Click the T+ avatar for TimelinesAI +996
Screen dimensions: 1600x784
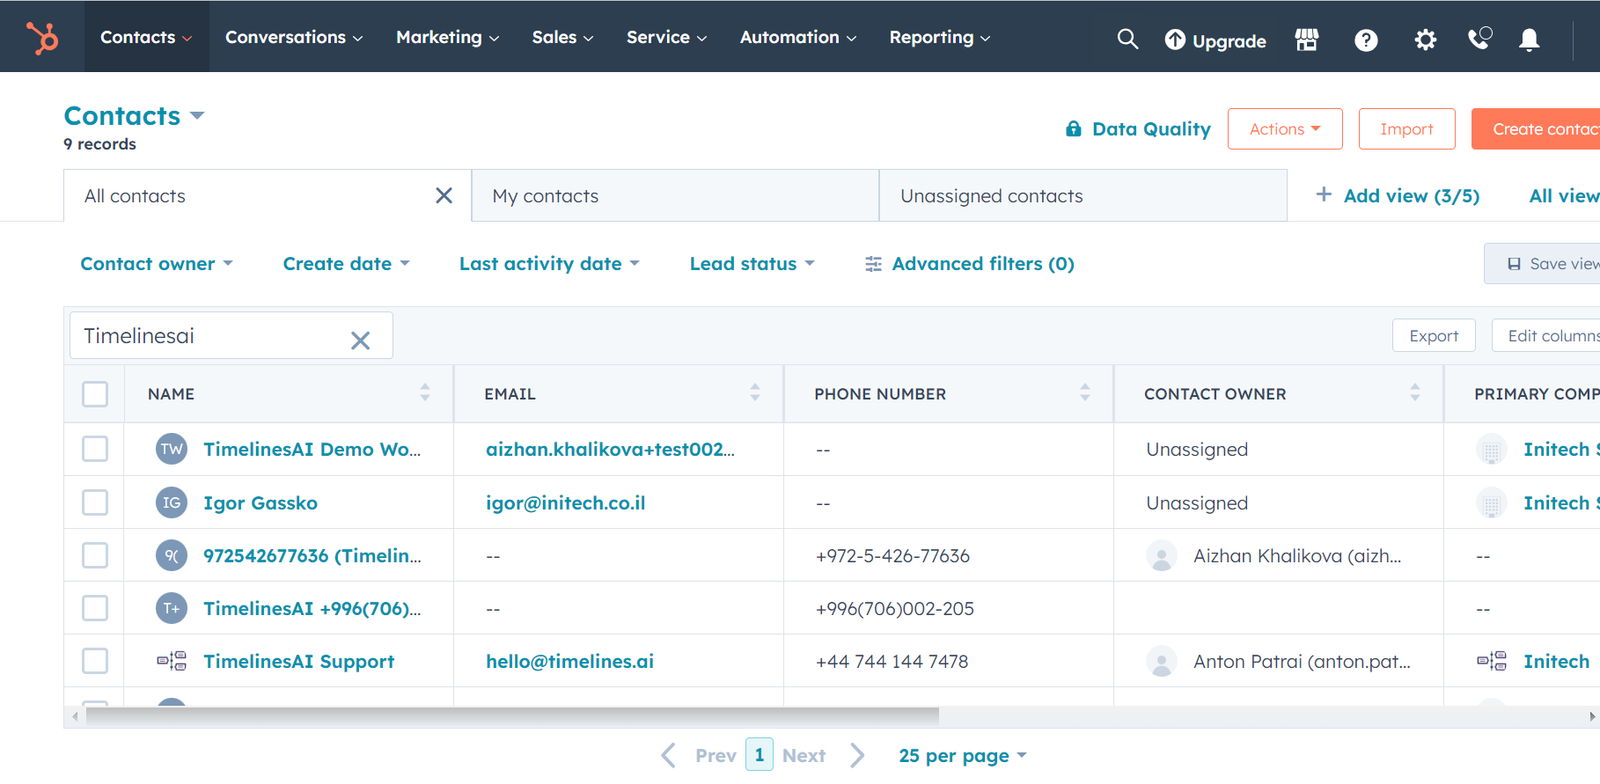pyautogui.click(x=172, y=608)
